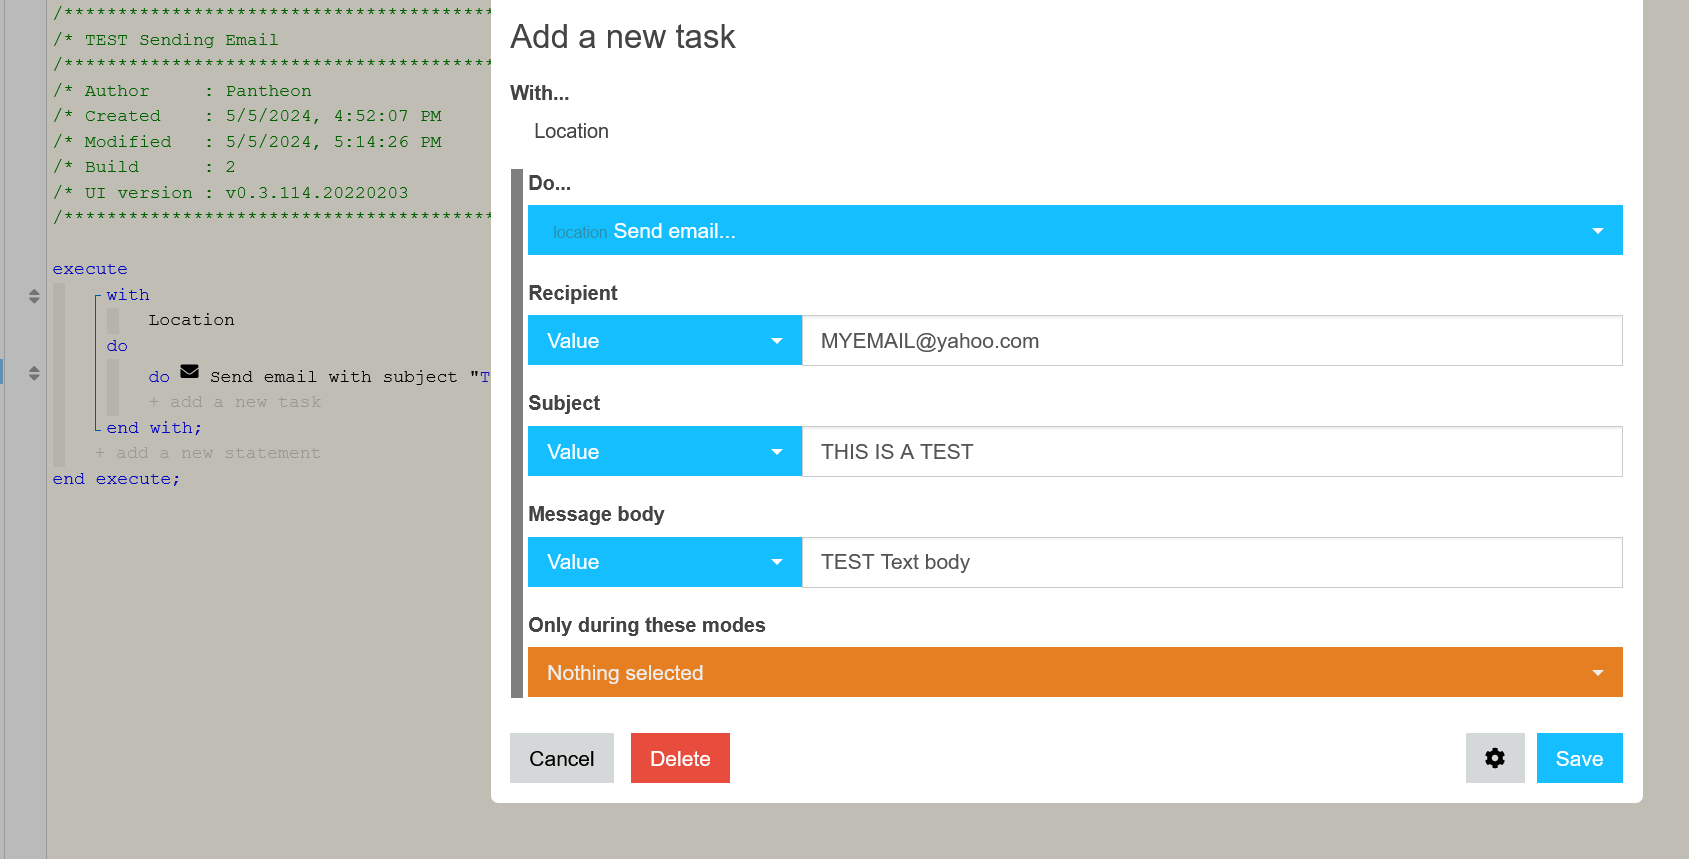The height and width of the screenshot is (859, 1689).
Task: Click the "execute" keyword at the block start
Action: coord(90,269)
